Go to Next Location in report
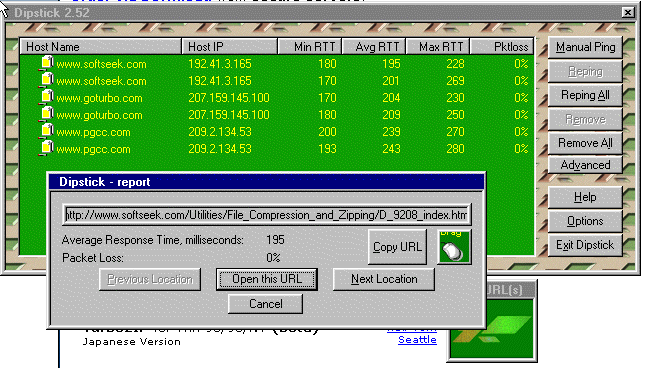Screen dimensions: 646x368 (384, 279)
